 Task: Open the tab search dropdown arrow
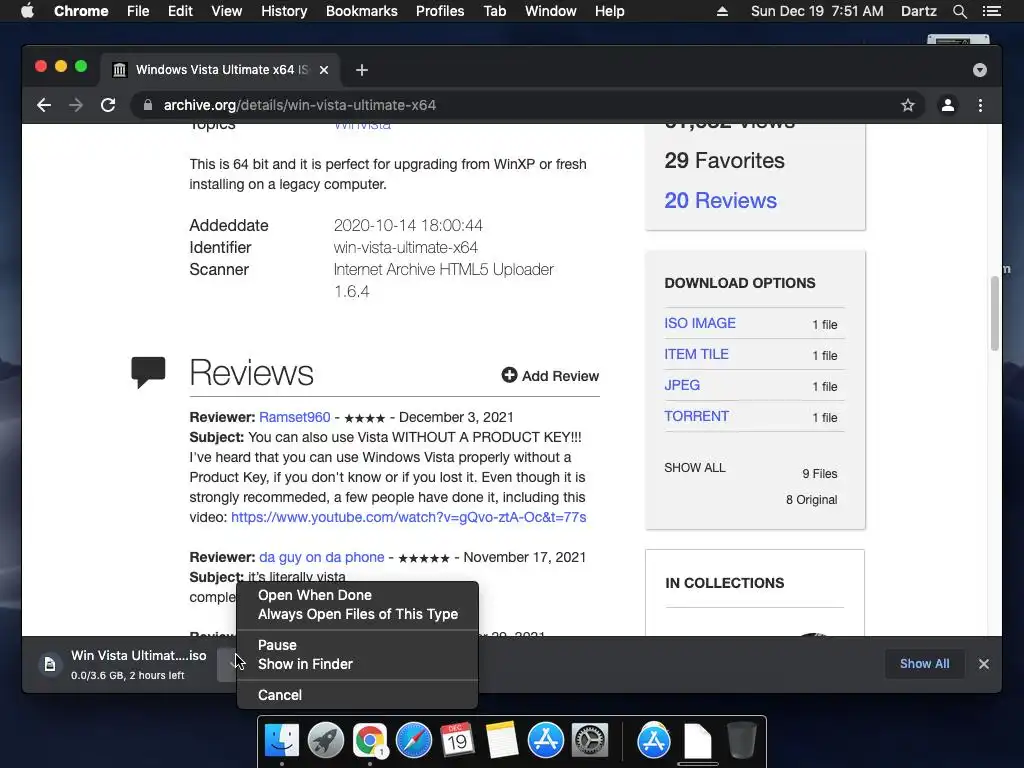pos(980,70)
